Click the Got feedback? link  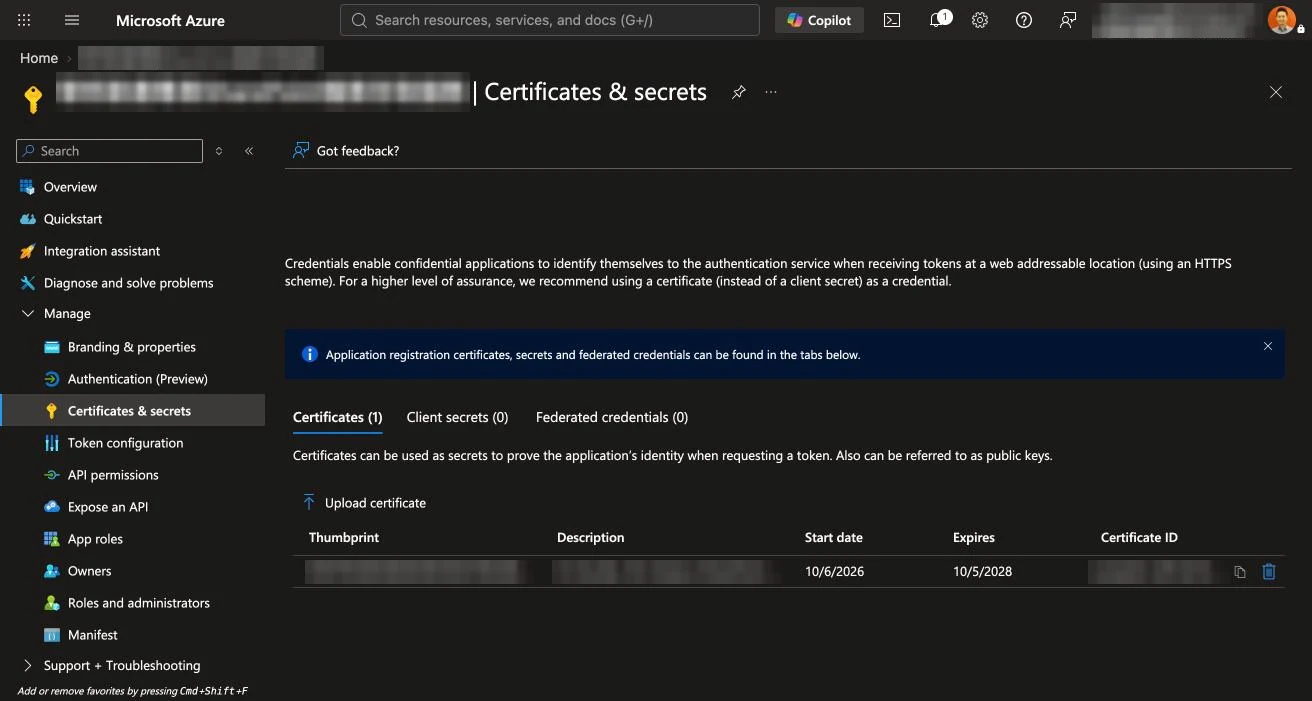[346, 151]
